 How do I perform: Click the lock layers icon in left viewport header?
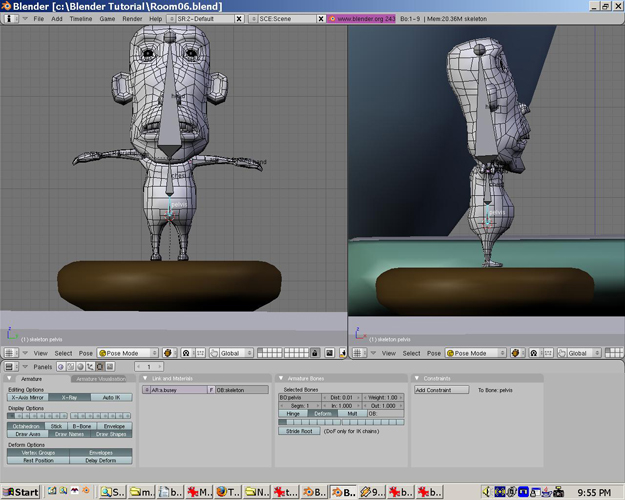(315, 353)
